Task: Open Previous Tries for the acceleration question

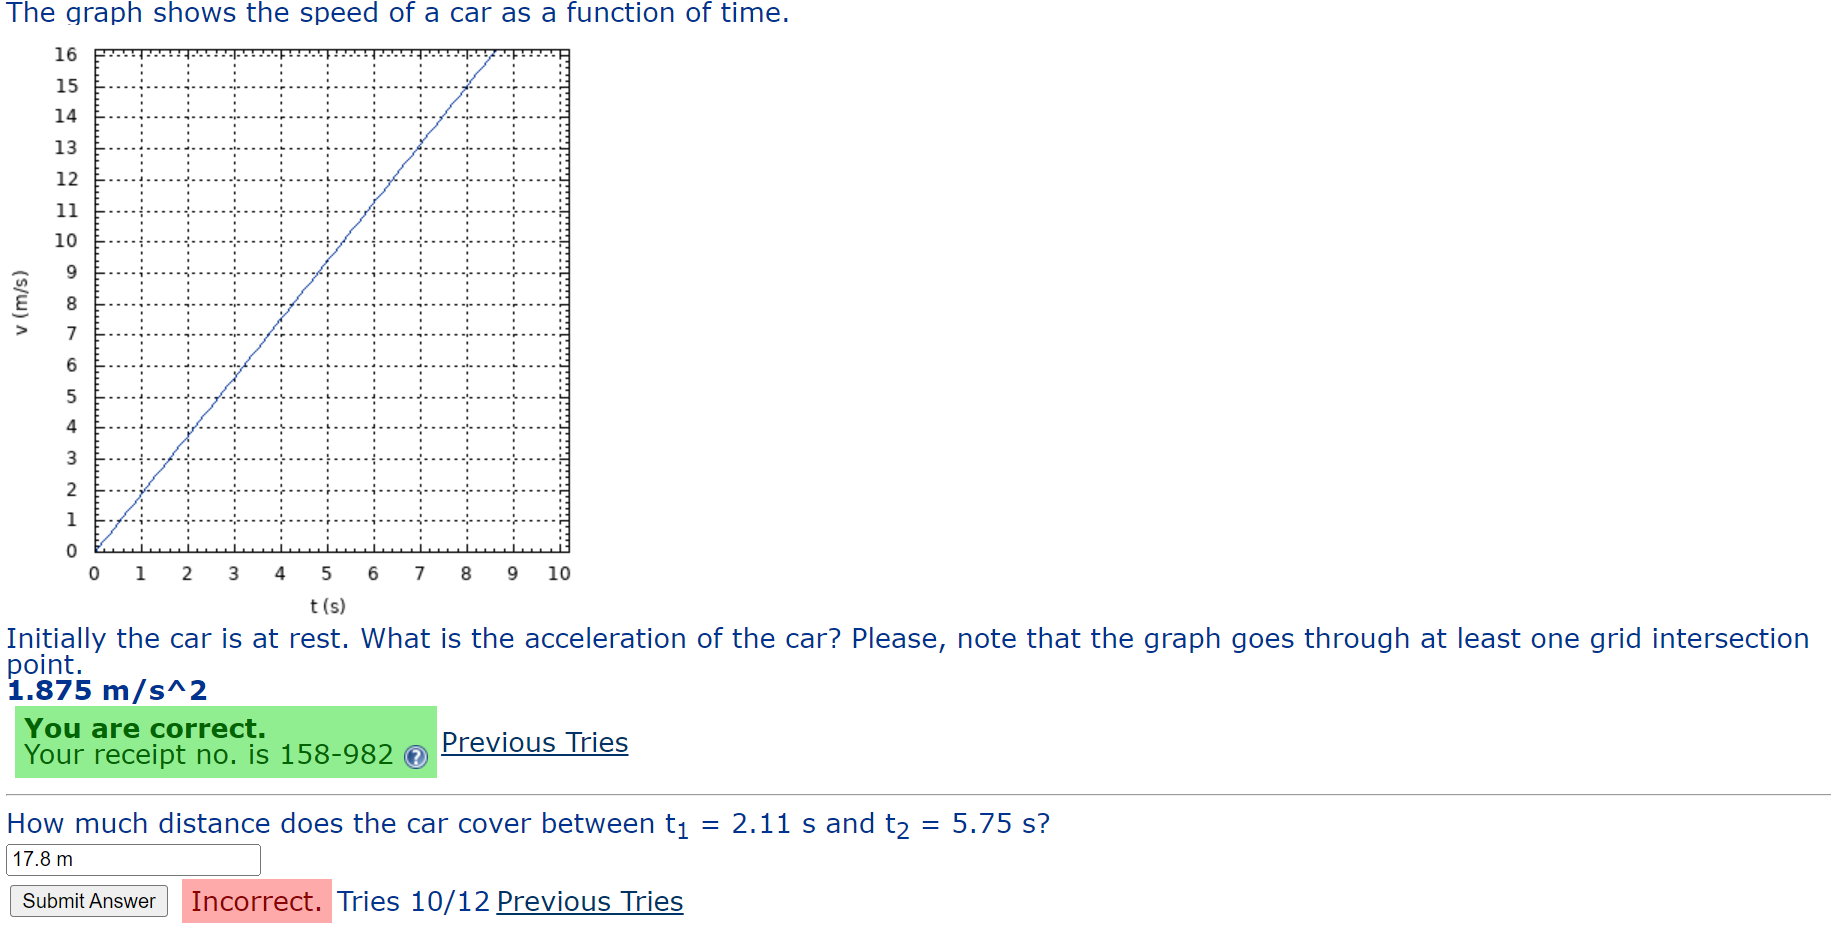Action: 534,742
